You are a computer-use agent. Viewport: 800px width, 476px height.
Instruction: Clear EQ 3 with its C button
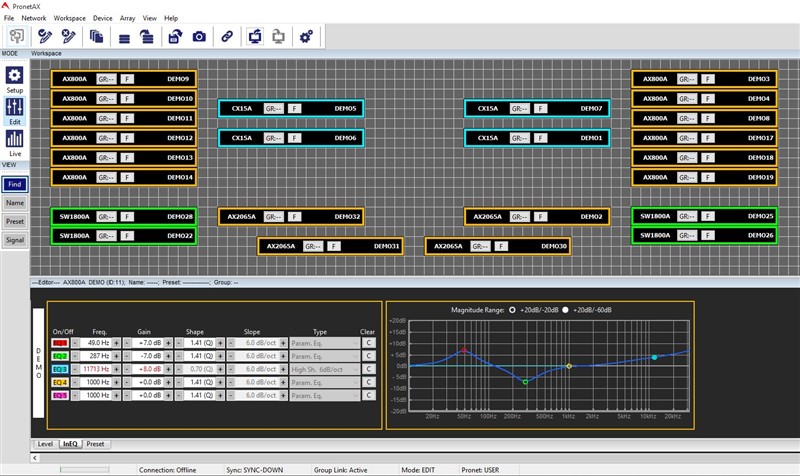coord(369,369)
